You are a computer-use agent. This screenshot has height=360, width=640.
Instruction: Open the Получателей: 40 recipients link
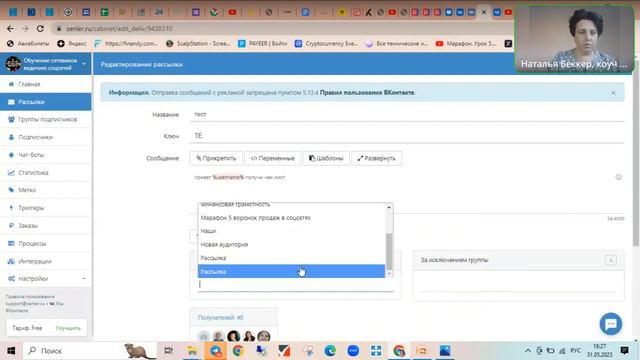[x=220, y=318]
